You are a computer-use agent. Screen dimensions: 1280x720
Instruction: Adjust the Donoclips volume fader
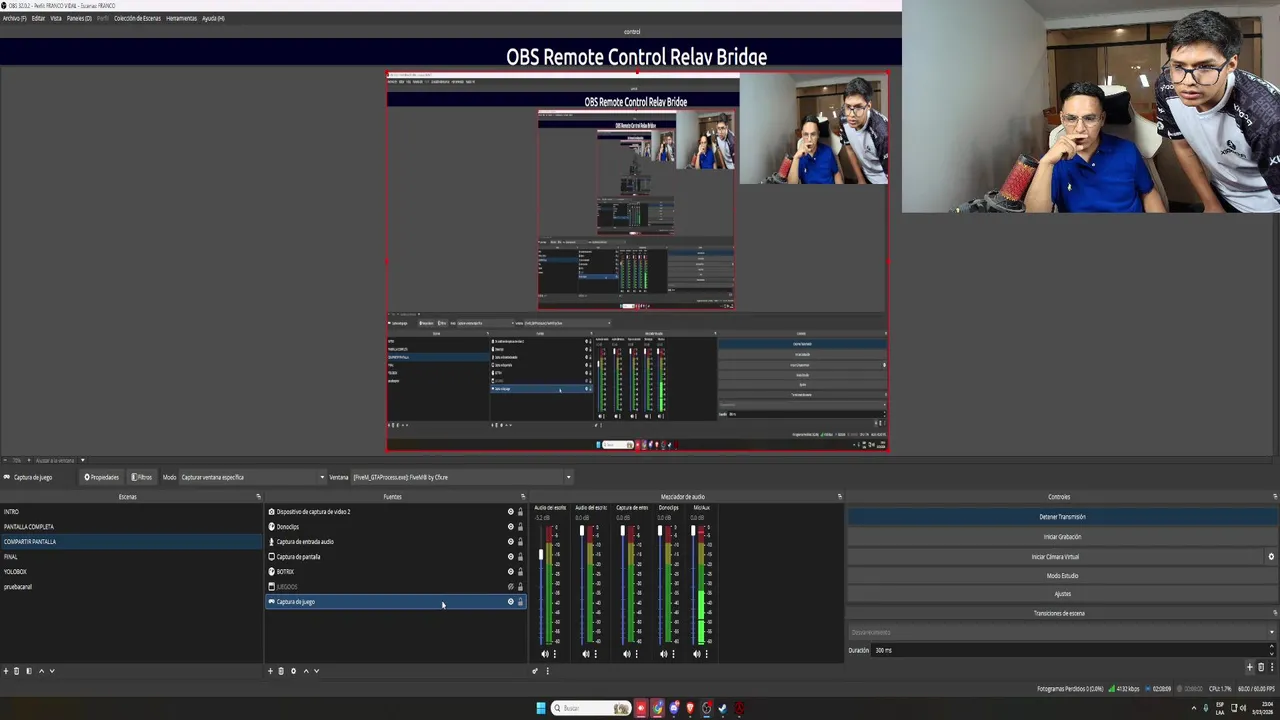(660, 530)
